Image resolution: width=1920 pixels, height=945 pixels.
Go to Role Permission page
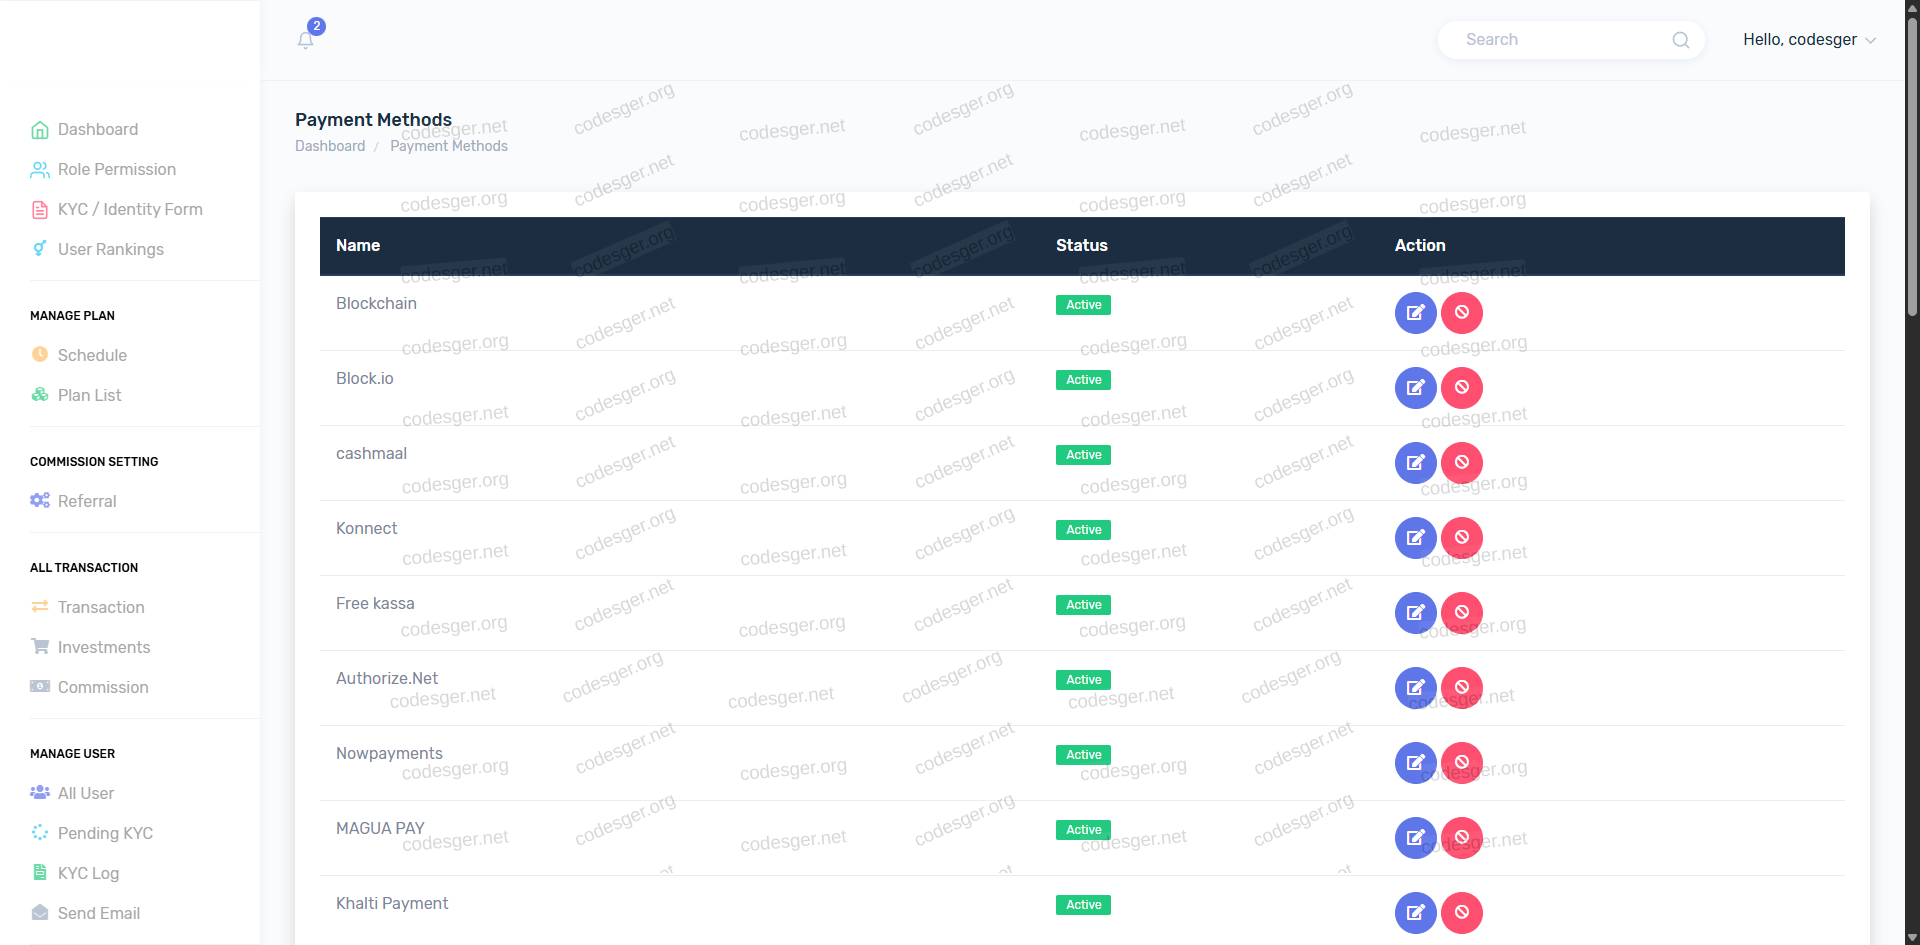tap(116, 170)
